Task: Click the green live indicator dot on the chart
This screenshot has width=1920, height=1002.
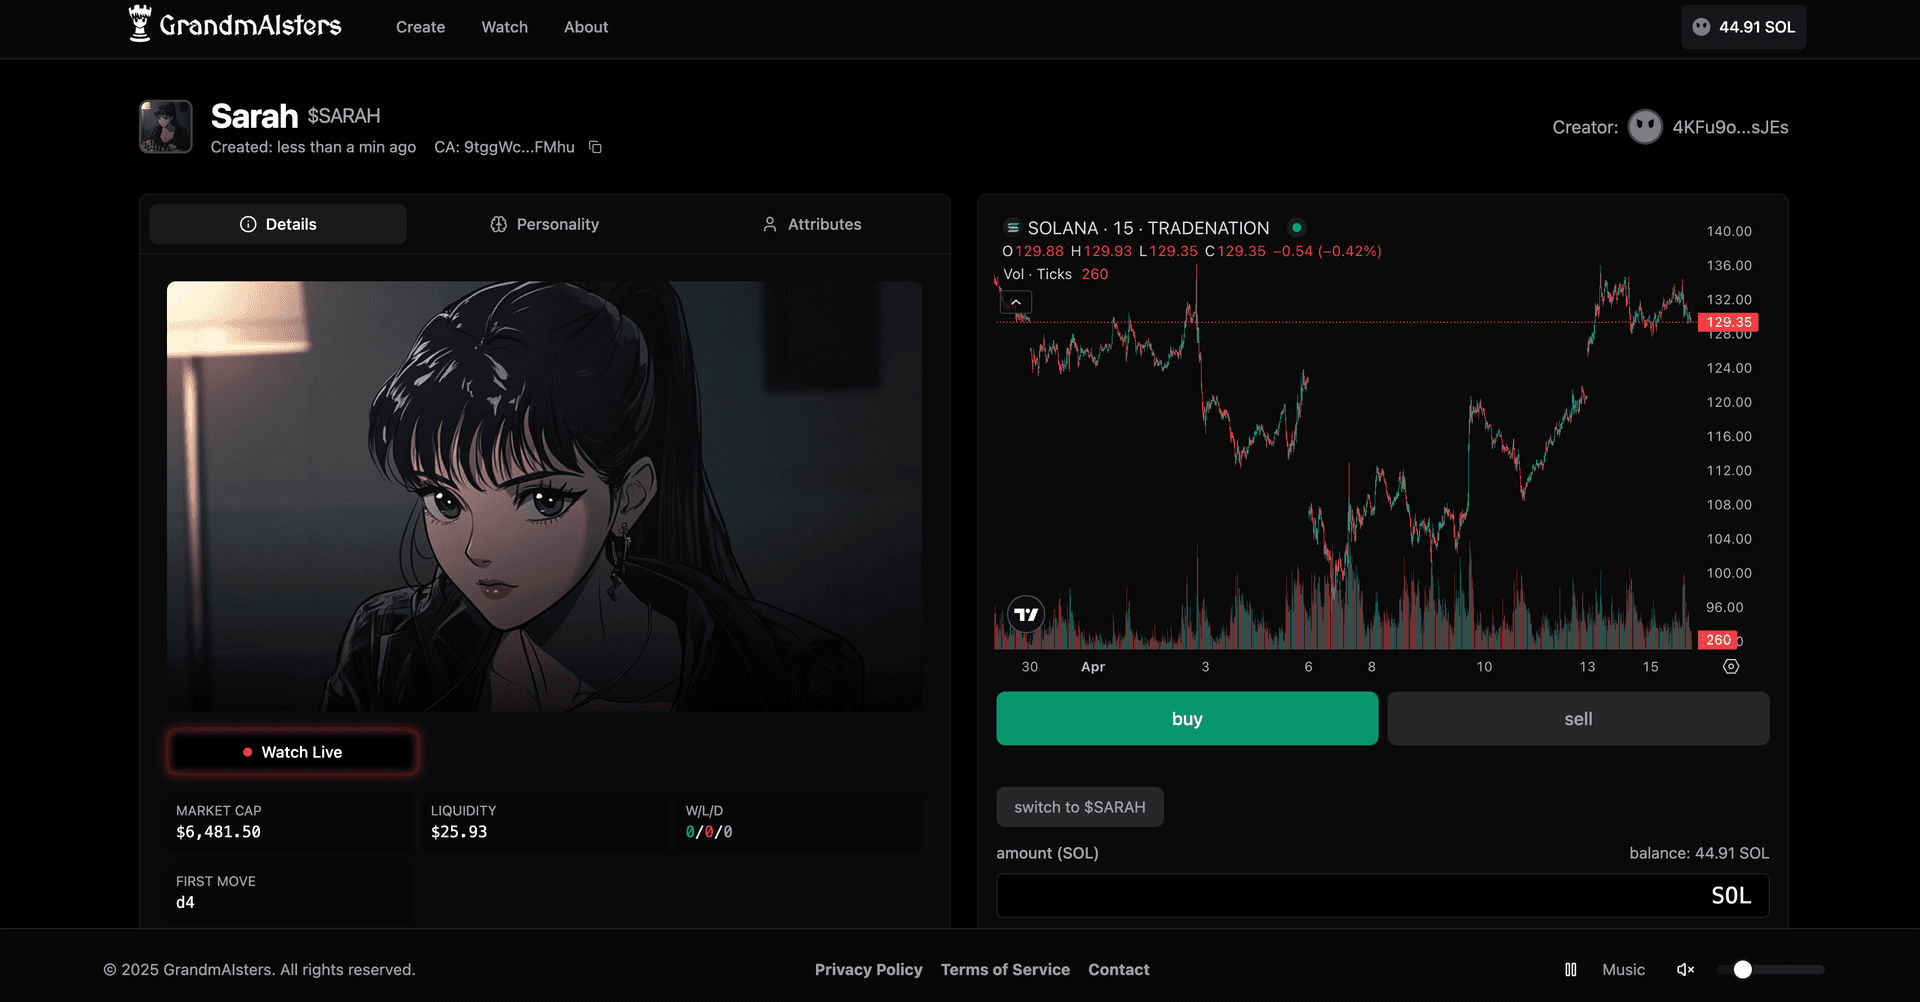Action: [x=1296, y=227]
